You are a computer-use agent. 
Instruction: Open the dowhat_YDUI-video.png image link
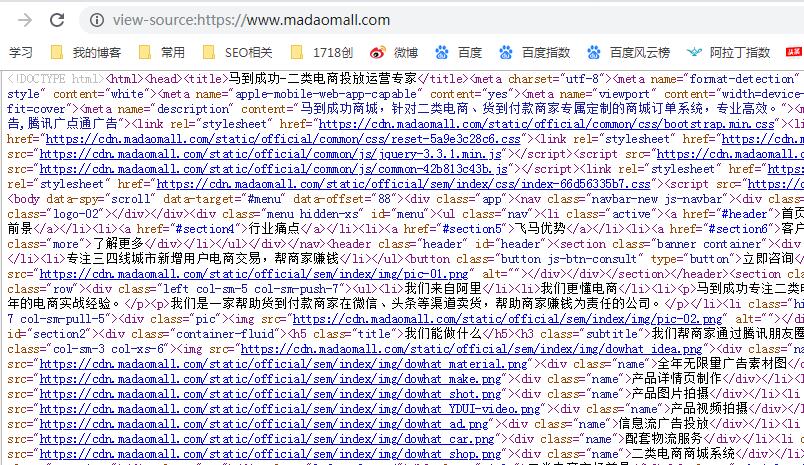click(290, 409)
